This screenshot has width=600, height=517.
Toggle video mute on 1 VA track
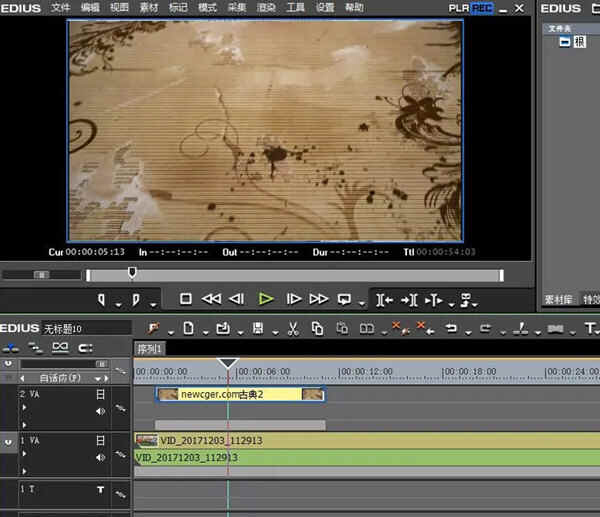[100, 440]
